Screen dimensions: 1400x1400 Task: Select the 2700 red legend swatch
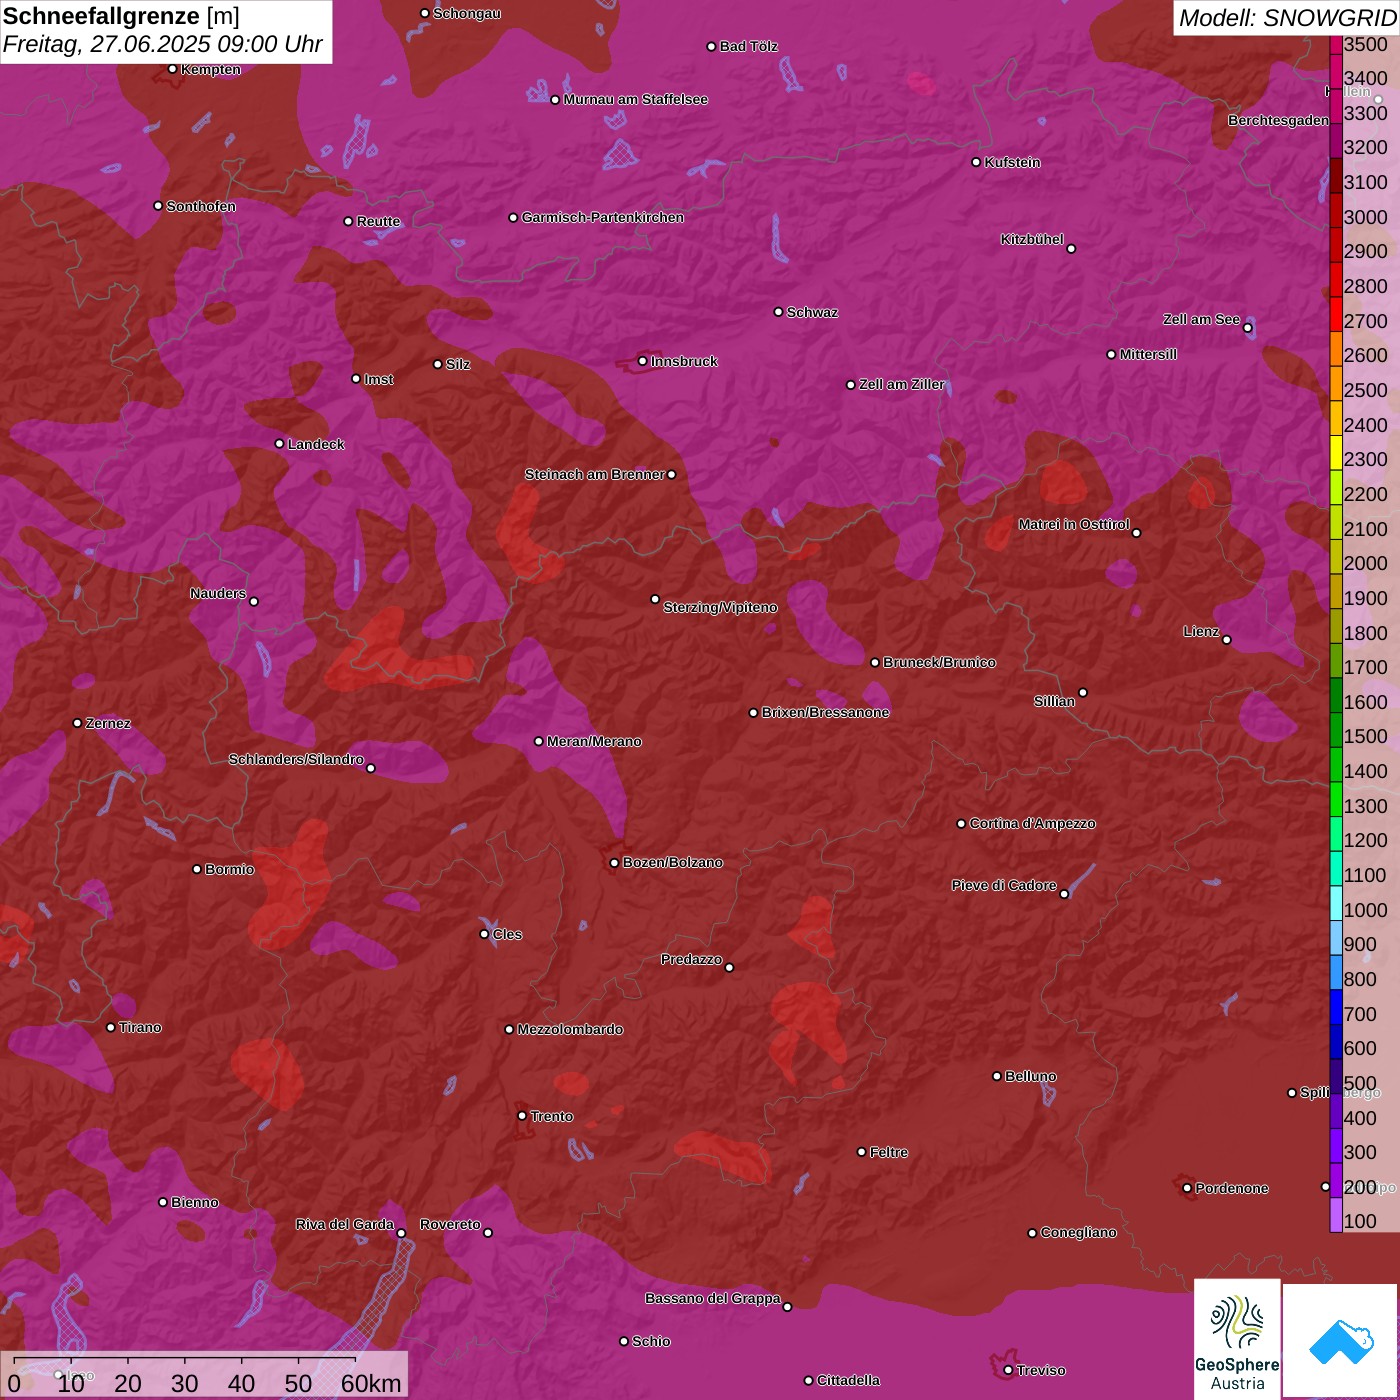(1336, 314)
